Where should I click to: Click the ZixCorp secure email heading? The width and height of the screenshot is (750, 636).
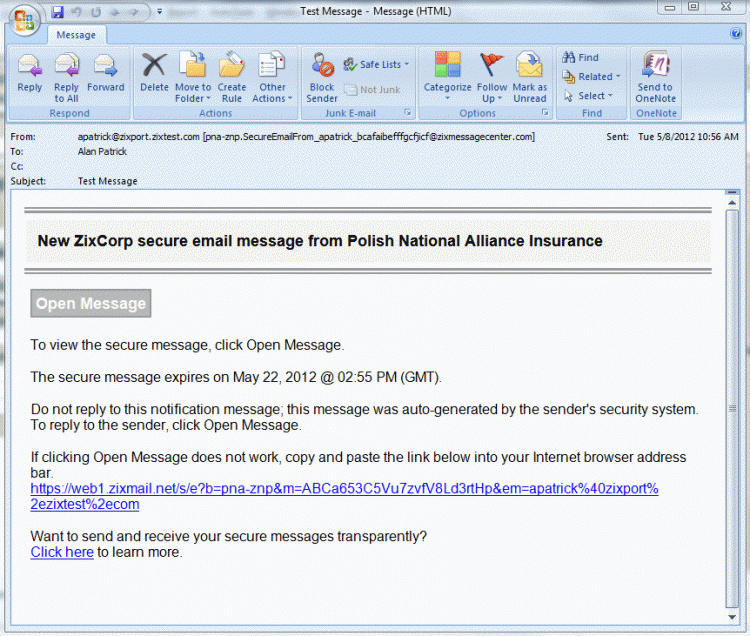click(x=320, y=241)
